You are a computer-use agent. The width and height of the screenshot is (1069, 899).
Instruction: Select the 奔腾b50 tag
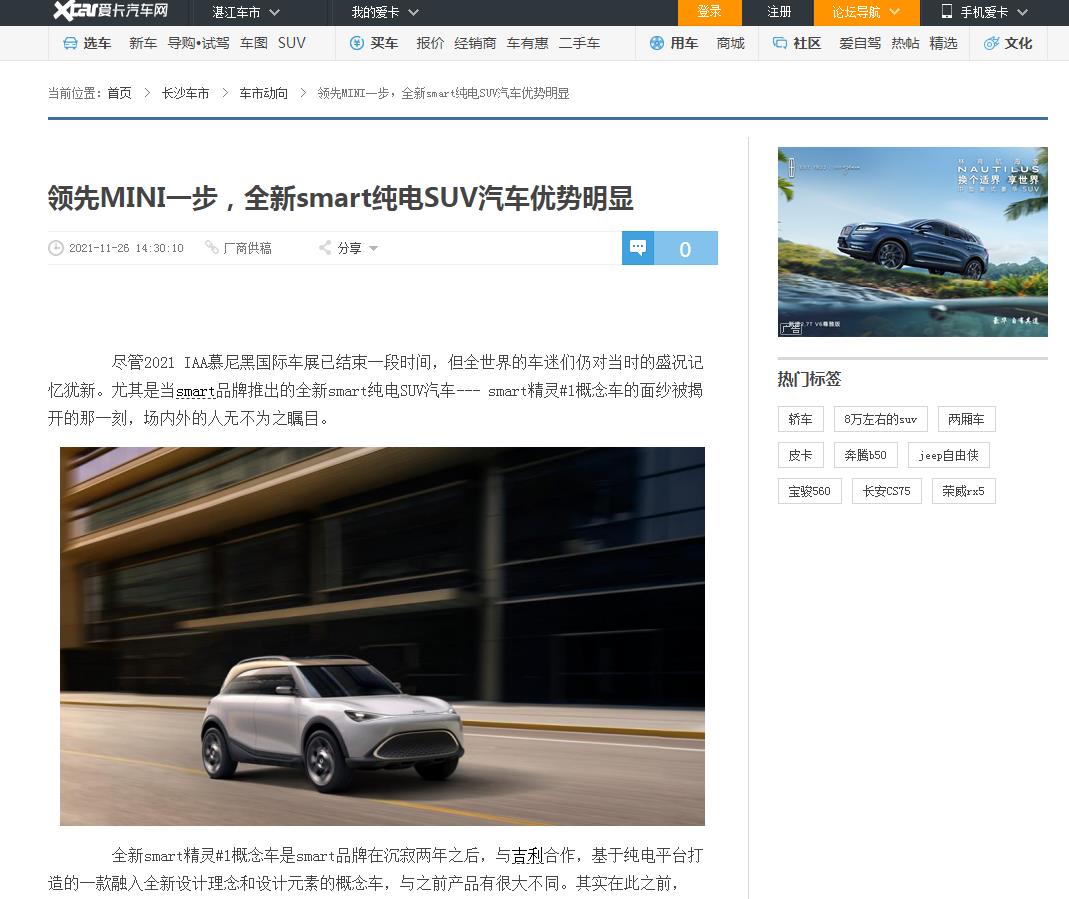tap(865, 455)
